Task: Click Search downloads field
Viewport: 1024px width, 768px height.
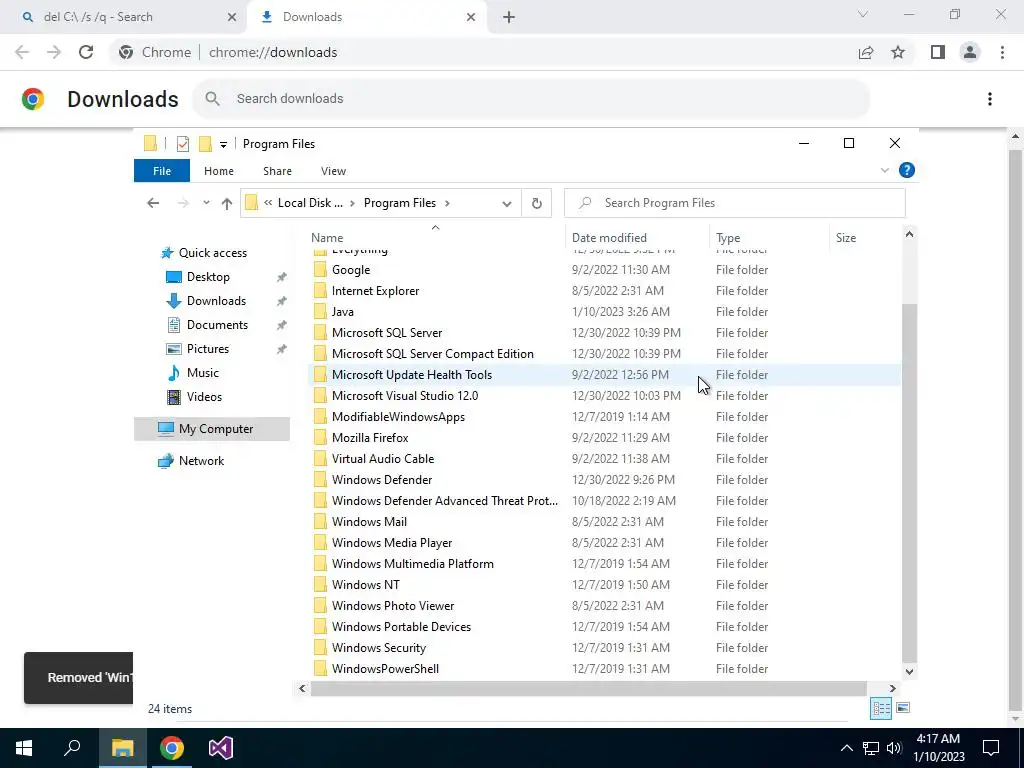Action: [531, 99]
